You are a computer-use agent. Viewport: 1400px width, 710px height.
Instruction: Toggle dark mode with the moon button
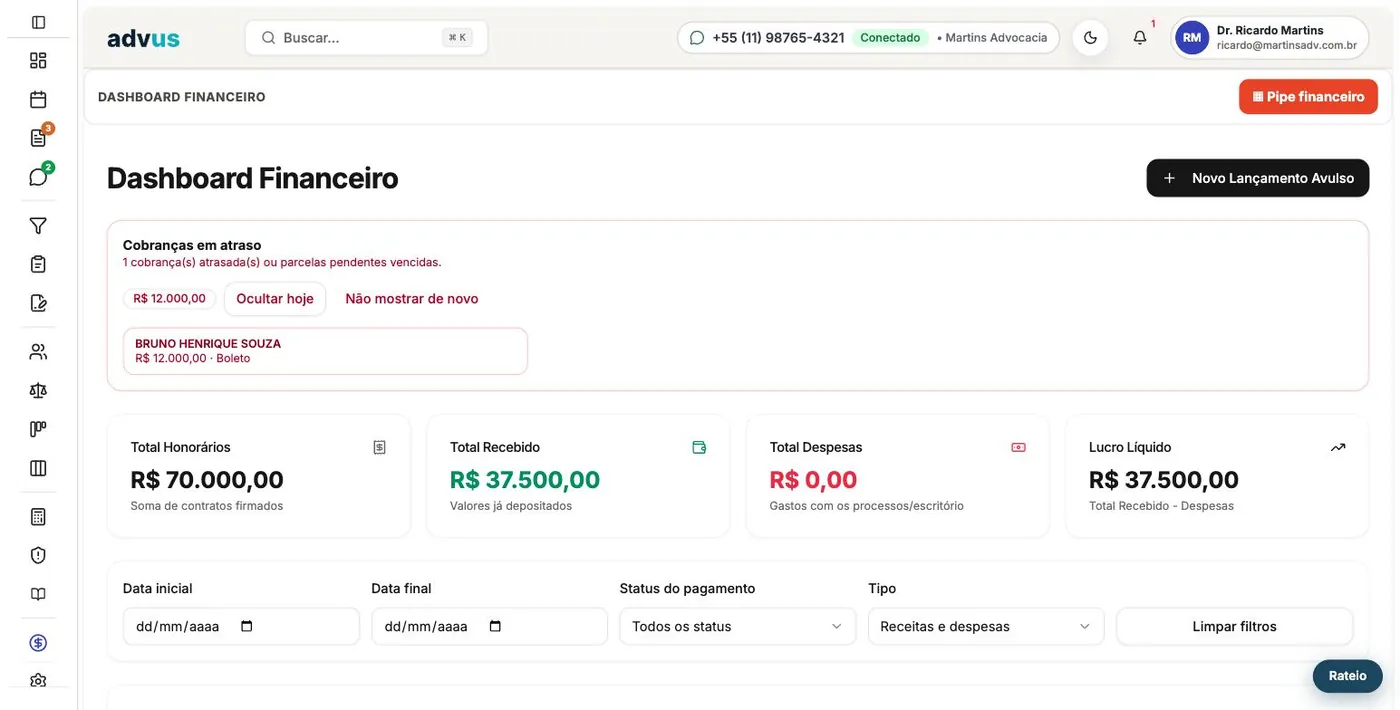(1090, 38)
